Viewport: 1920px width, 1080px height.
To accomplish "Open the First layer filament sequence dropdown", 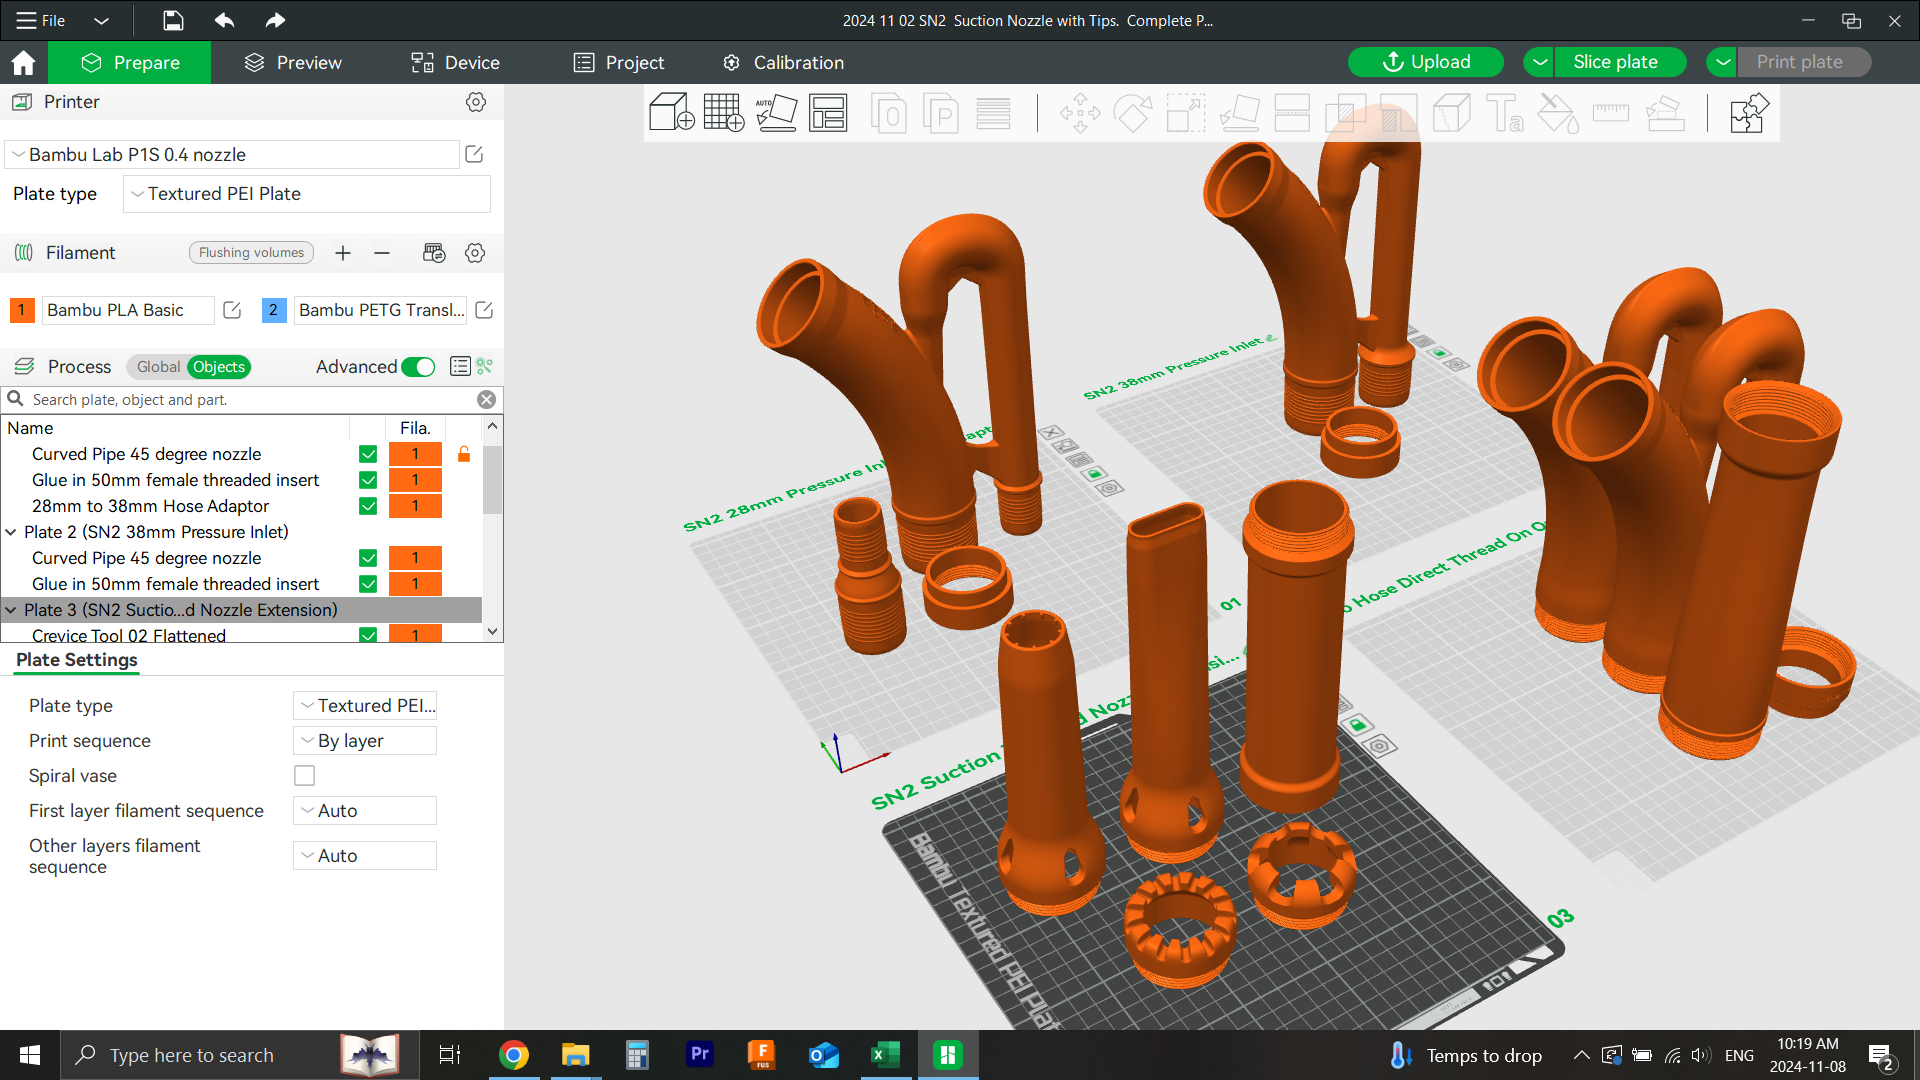I will [x=364, y=810].
